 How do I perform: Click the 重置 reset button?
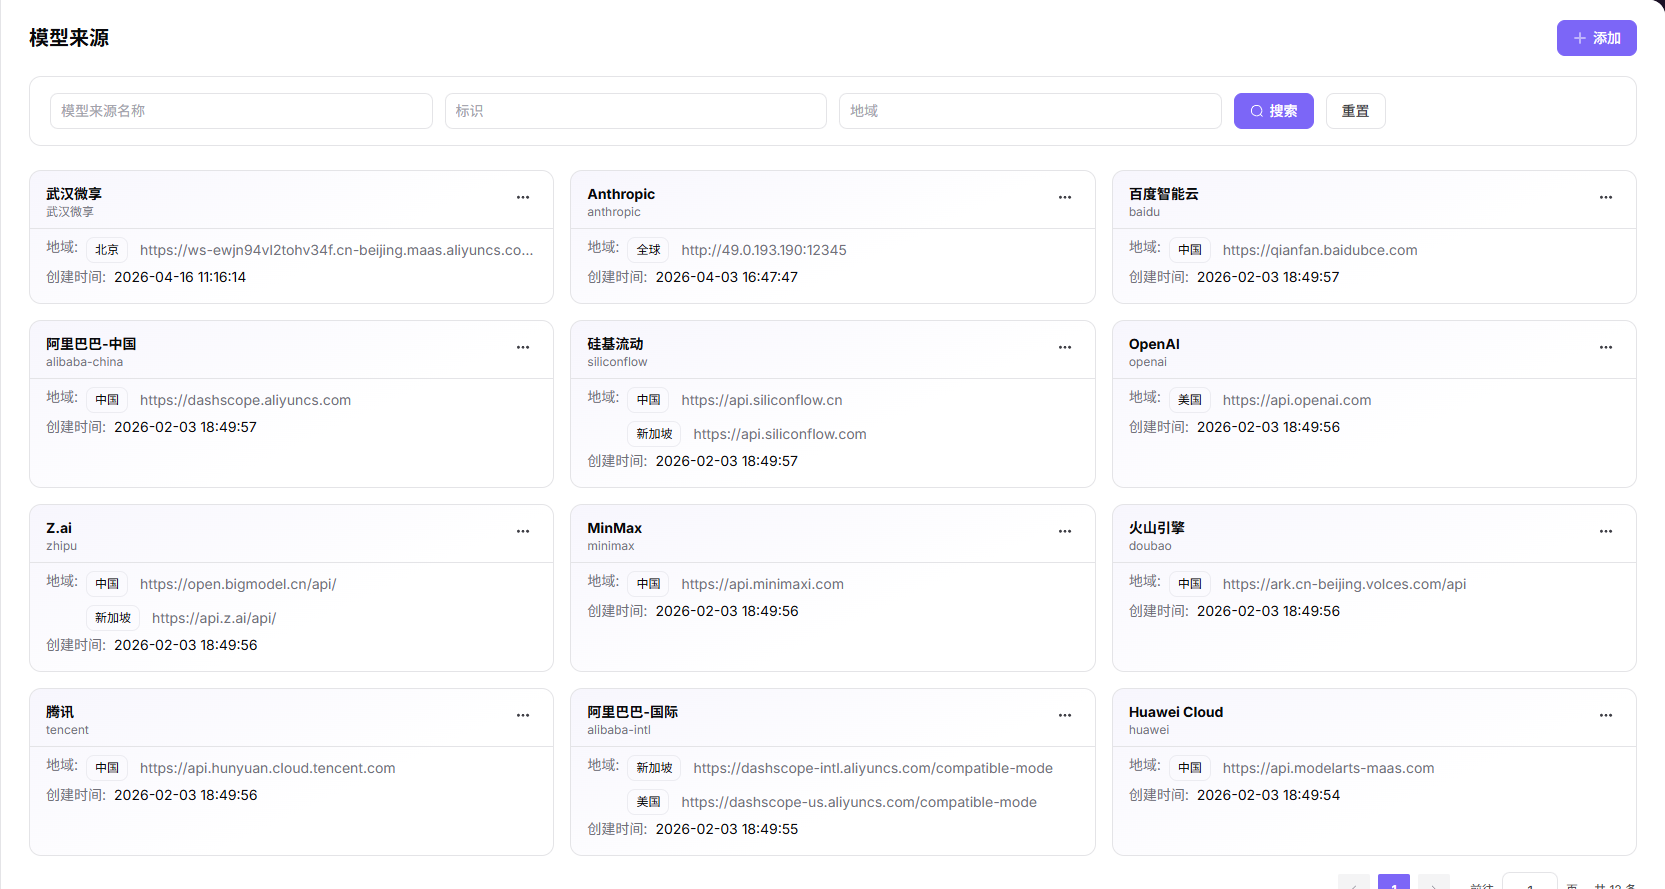[x=1356, y=111]
